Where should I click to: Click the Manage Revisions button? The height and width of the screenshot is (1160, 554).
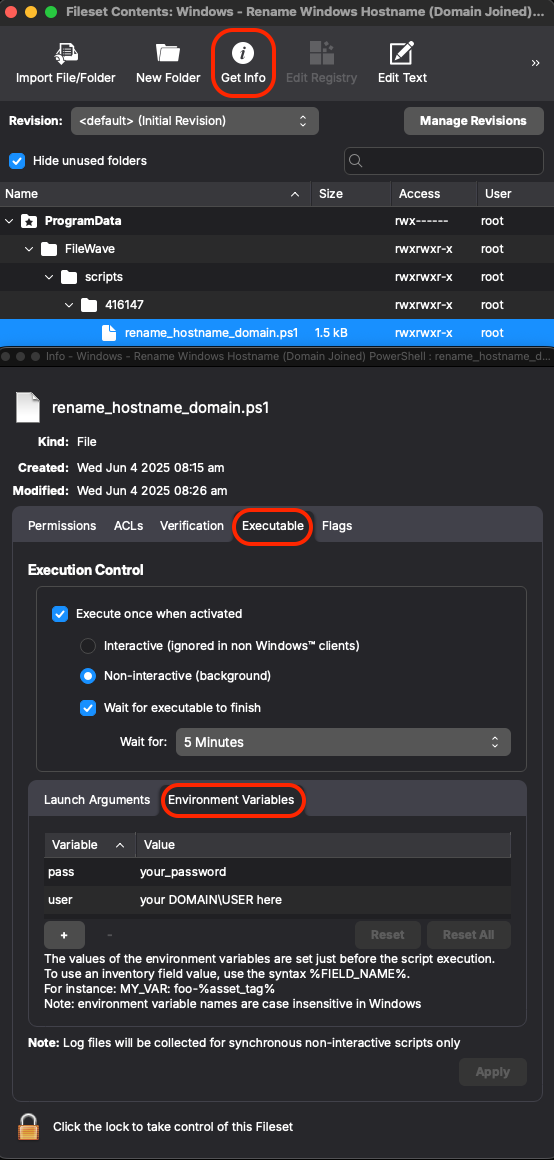click(x=473, y=121)
